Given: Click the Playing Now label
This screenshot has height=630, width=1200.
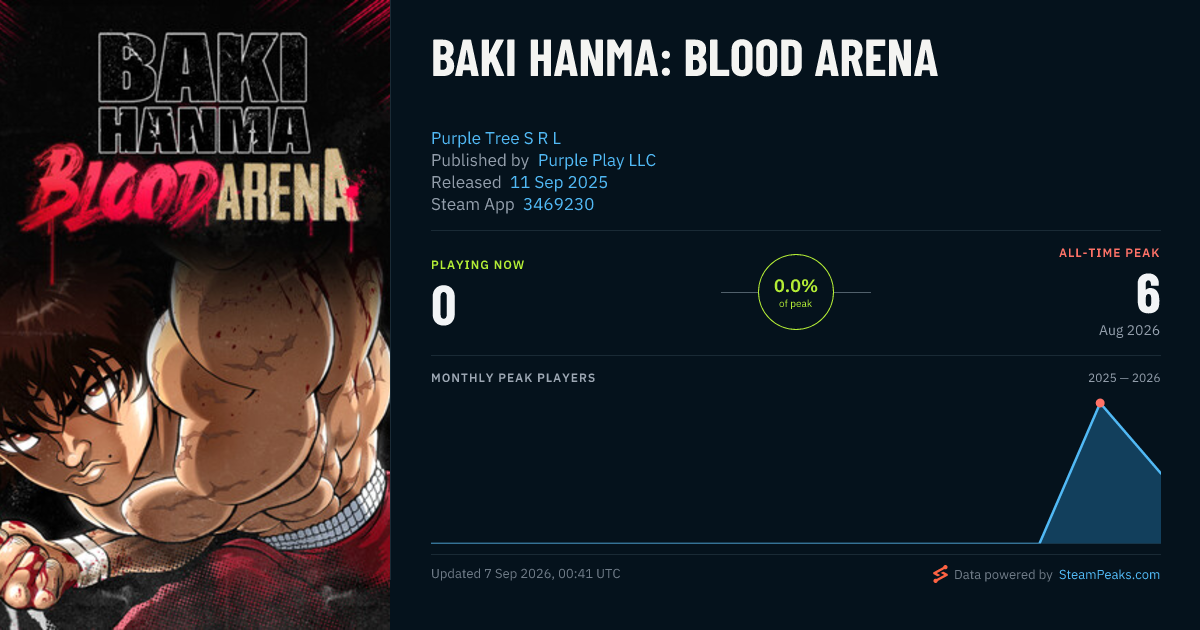Looking at the screenshot, I should (478, 265).
